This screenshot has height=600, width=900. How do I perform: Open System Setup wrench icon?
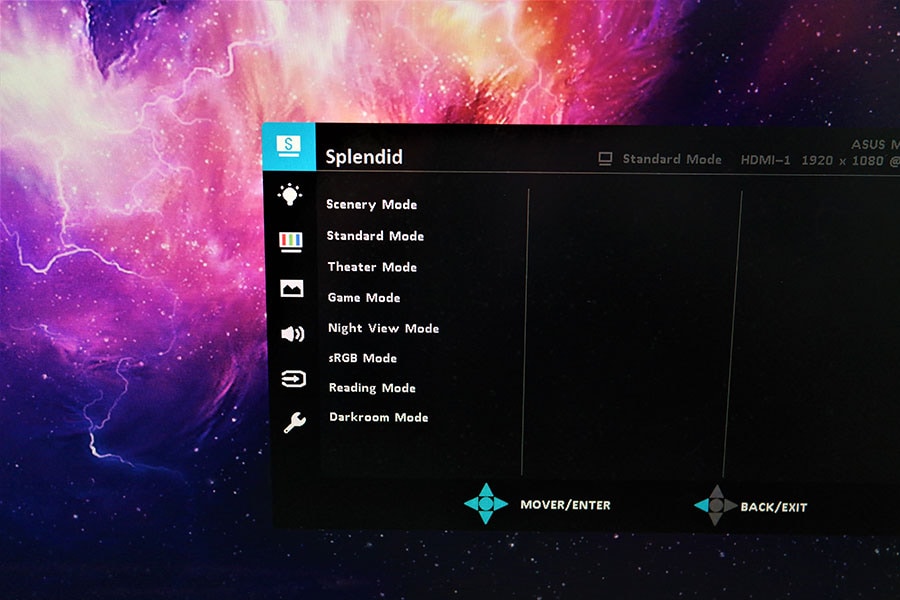294,423
